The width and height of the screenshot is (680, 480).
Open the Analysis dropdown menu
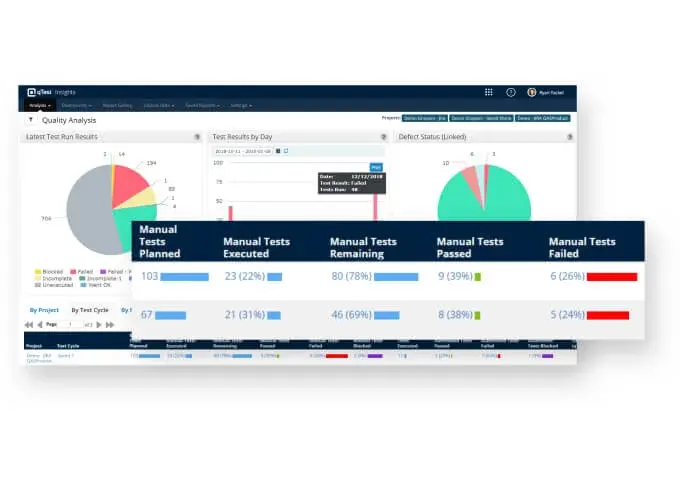tap(40, 105)
